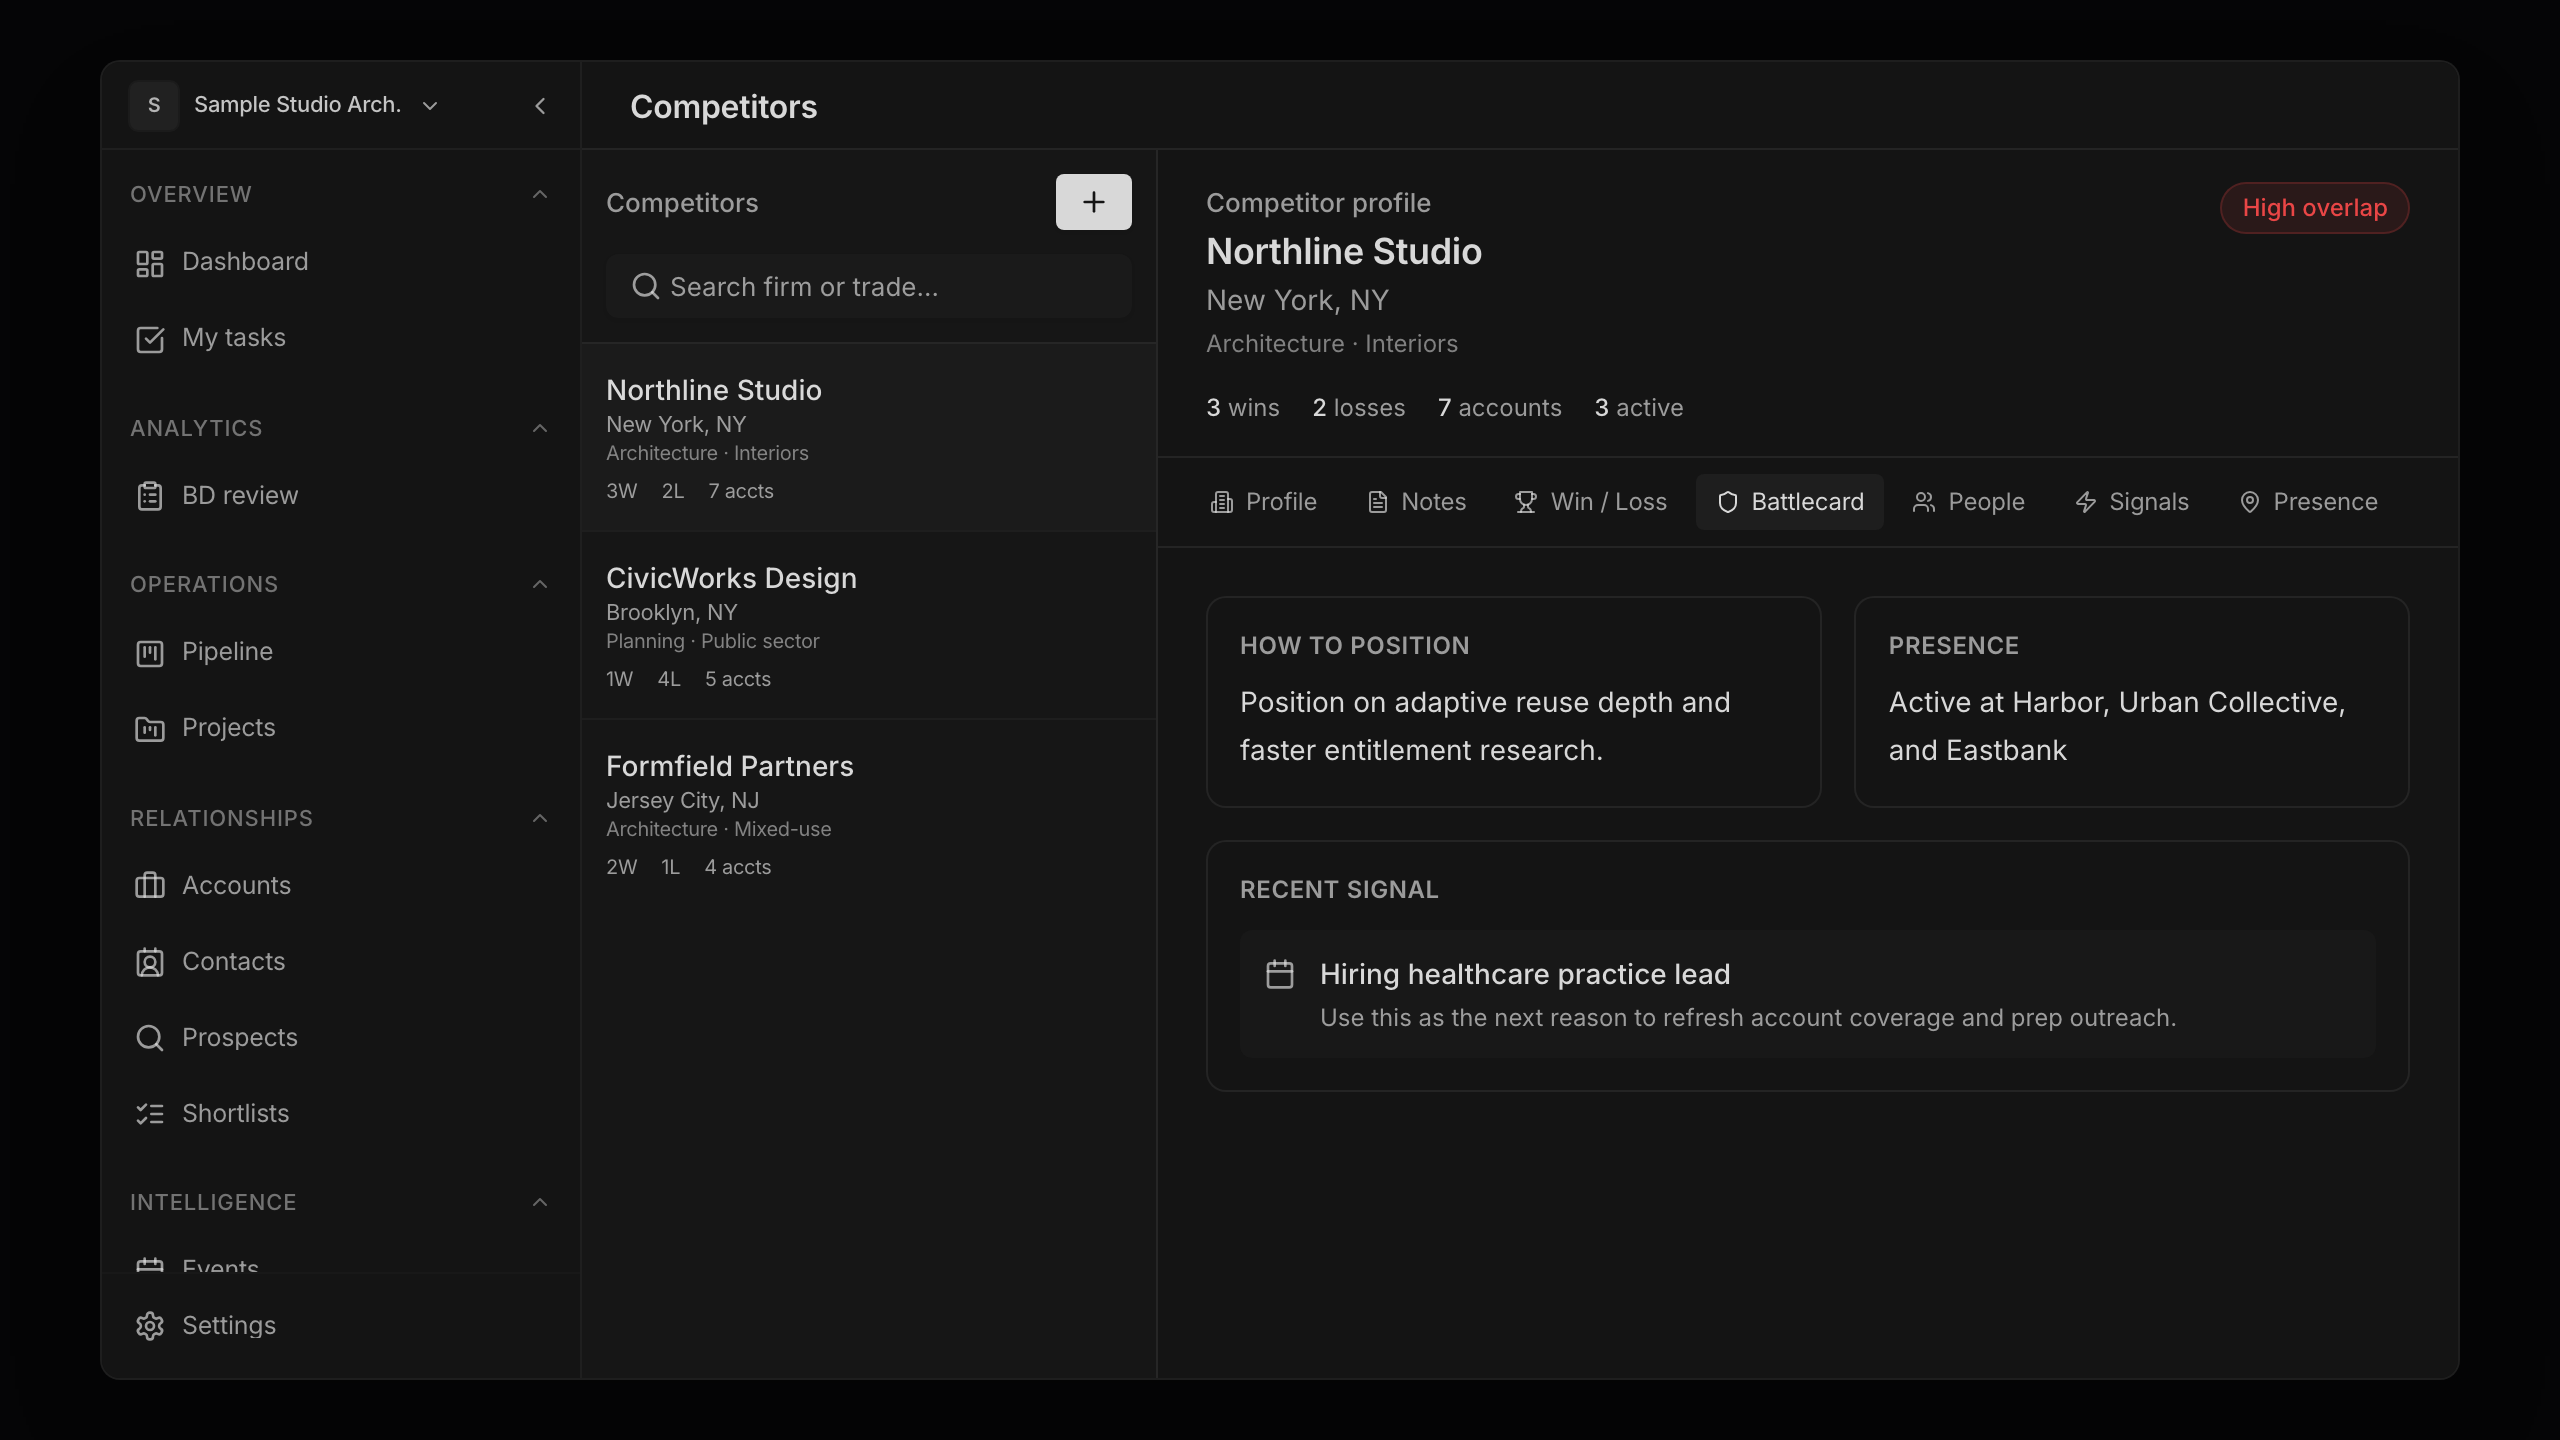Switch to the Notes tab
2560x1440 pixels.
tap(1416, 502)
